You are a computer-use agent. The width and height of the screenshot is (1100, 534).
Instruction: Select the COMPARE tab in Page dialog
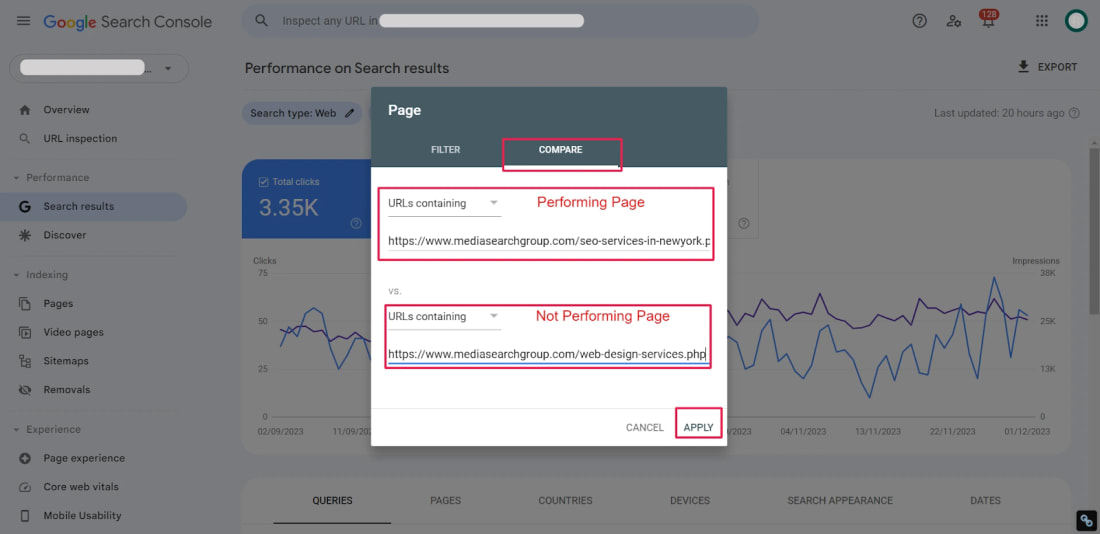pyautogui.click(x=561, y=150)
